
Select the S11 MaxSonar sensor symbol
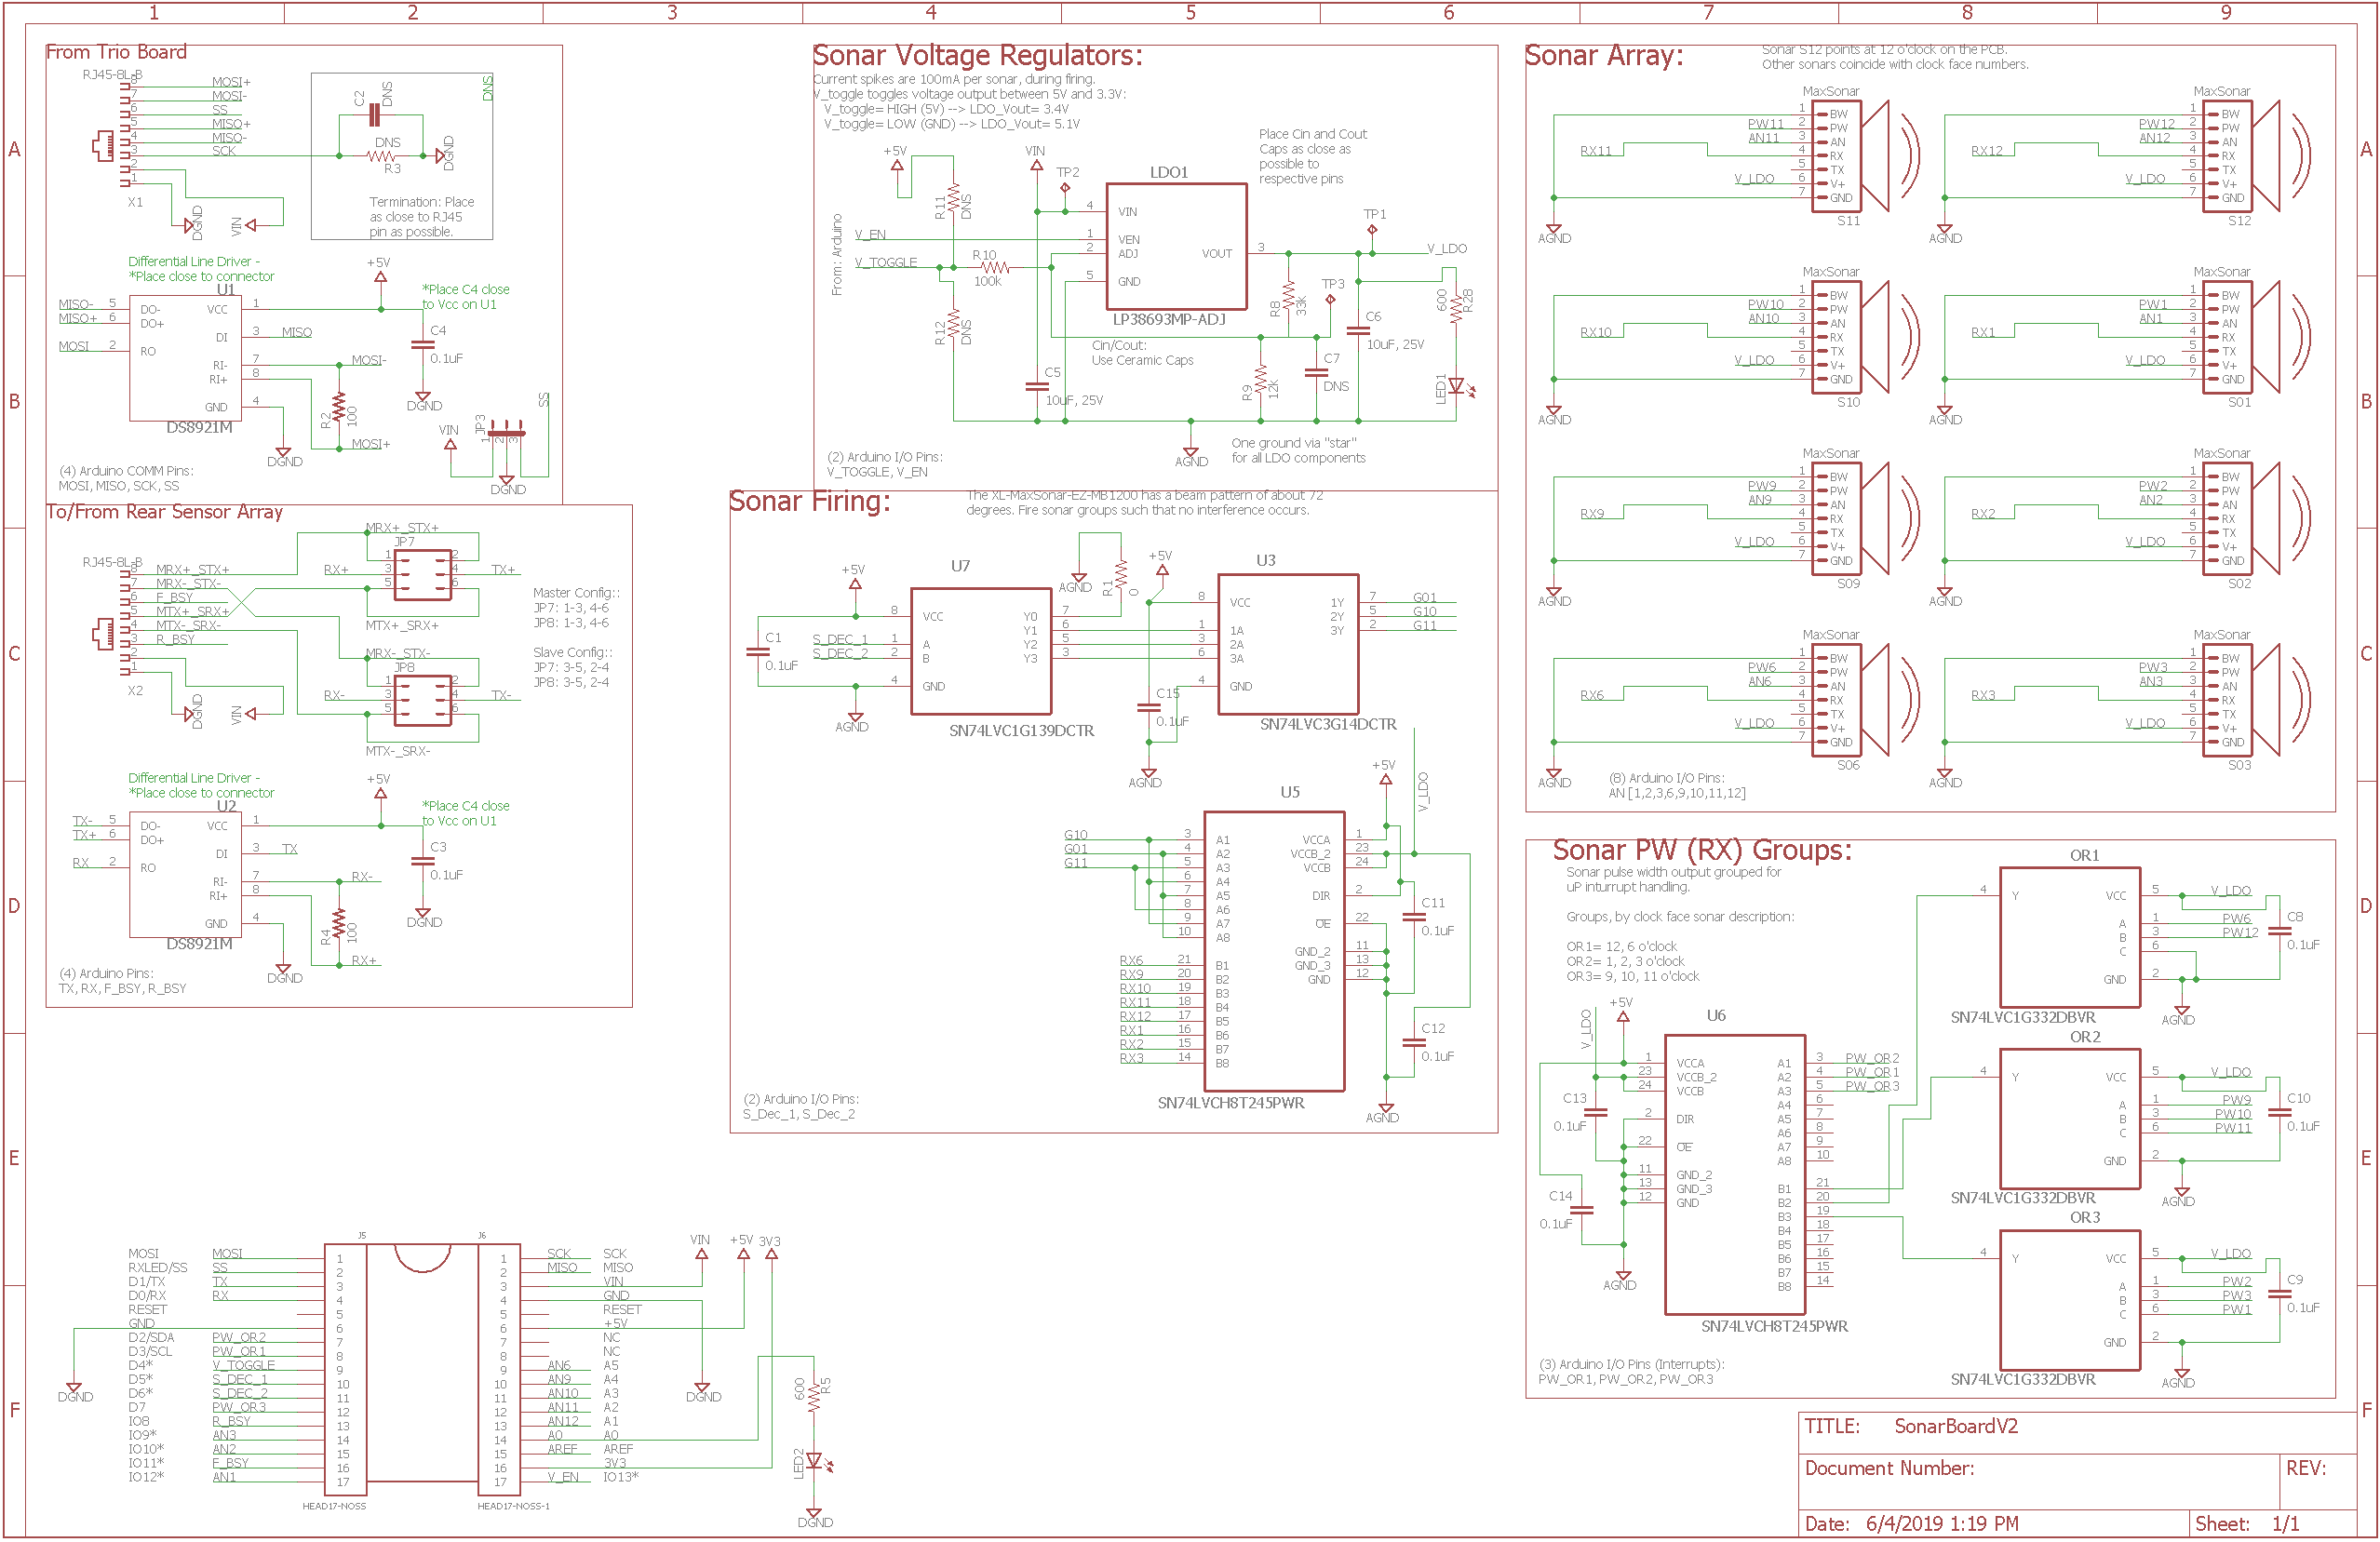1865,156
